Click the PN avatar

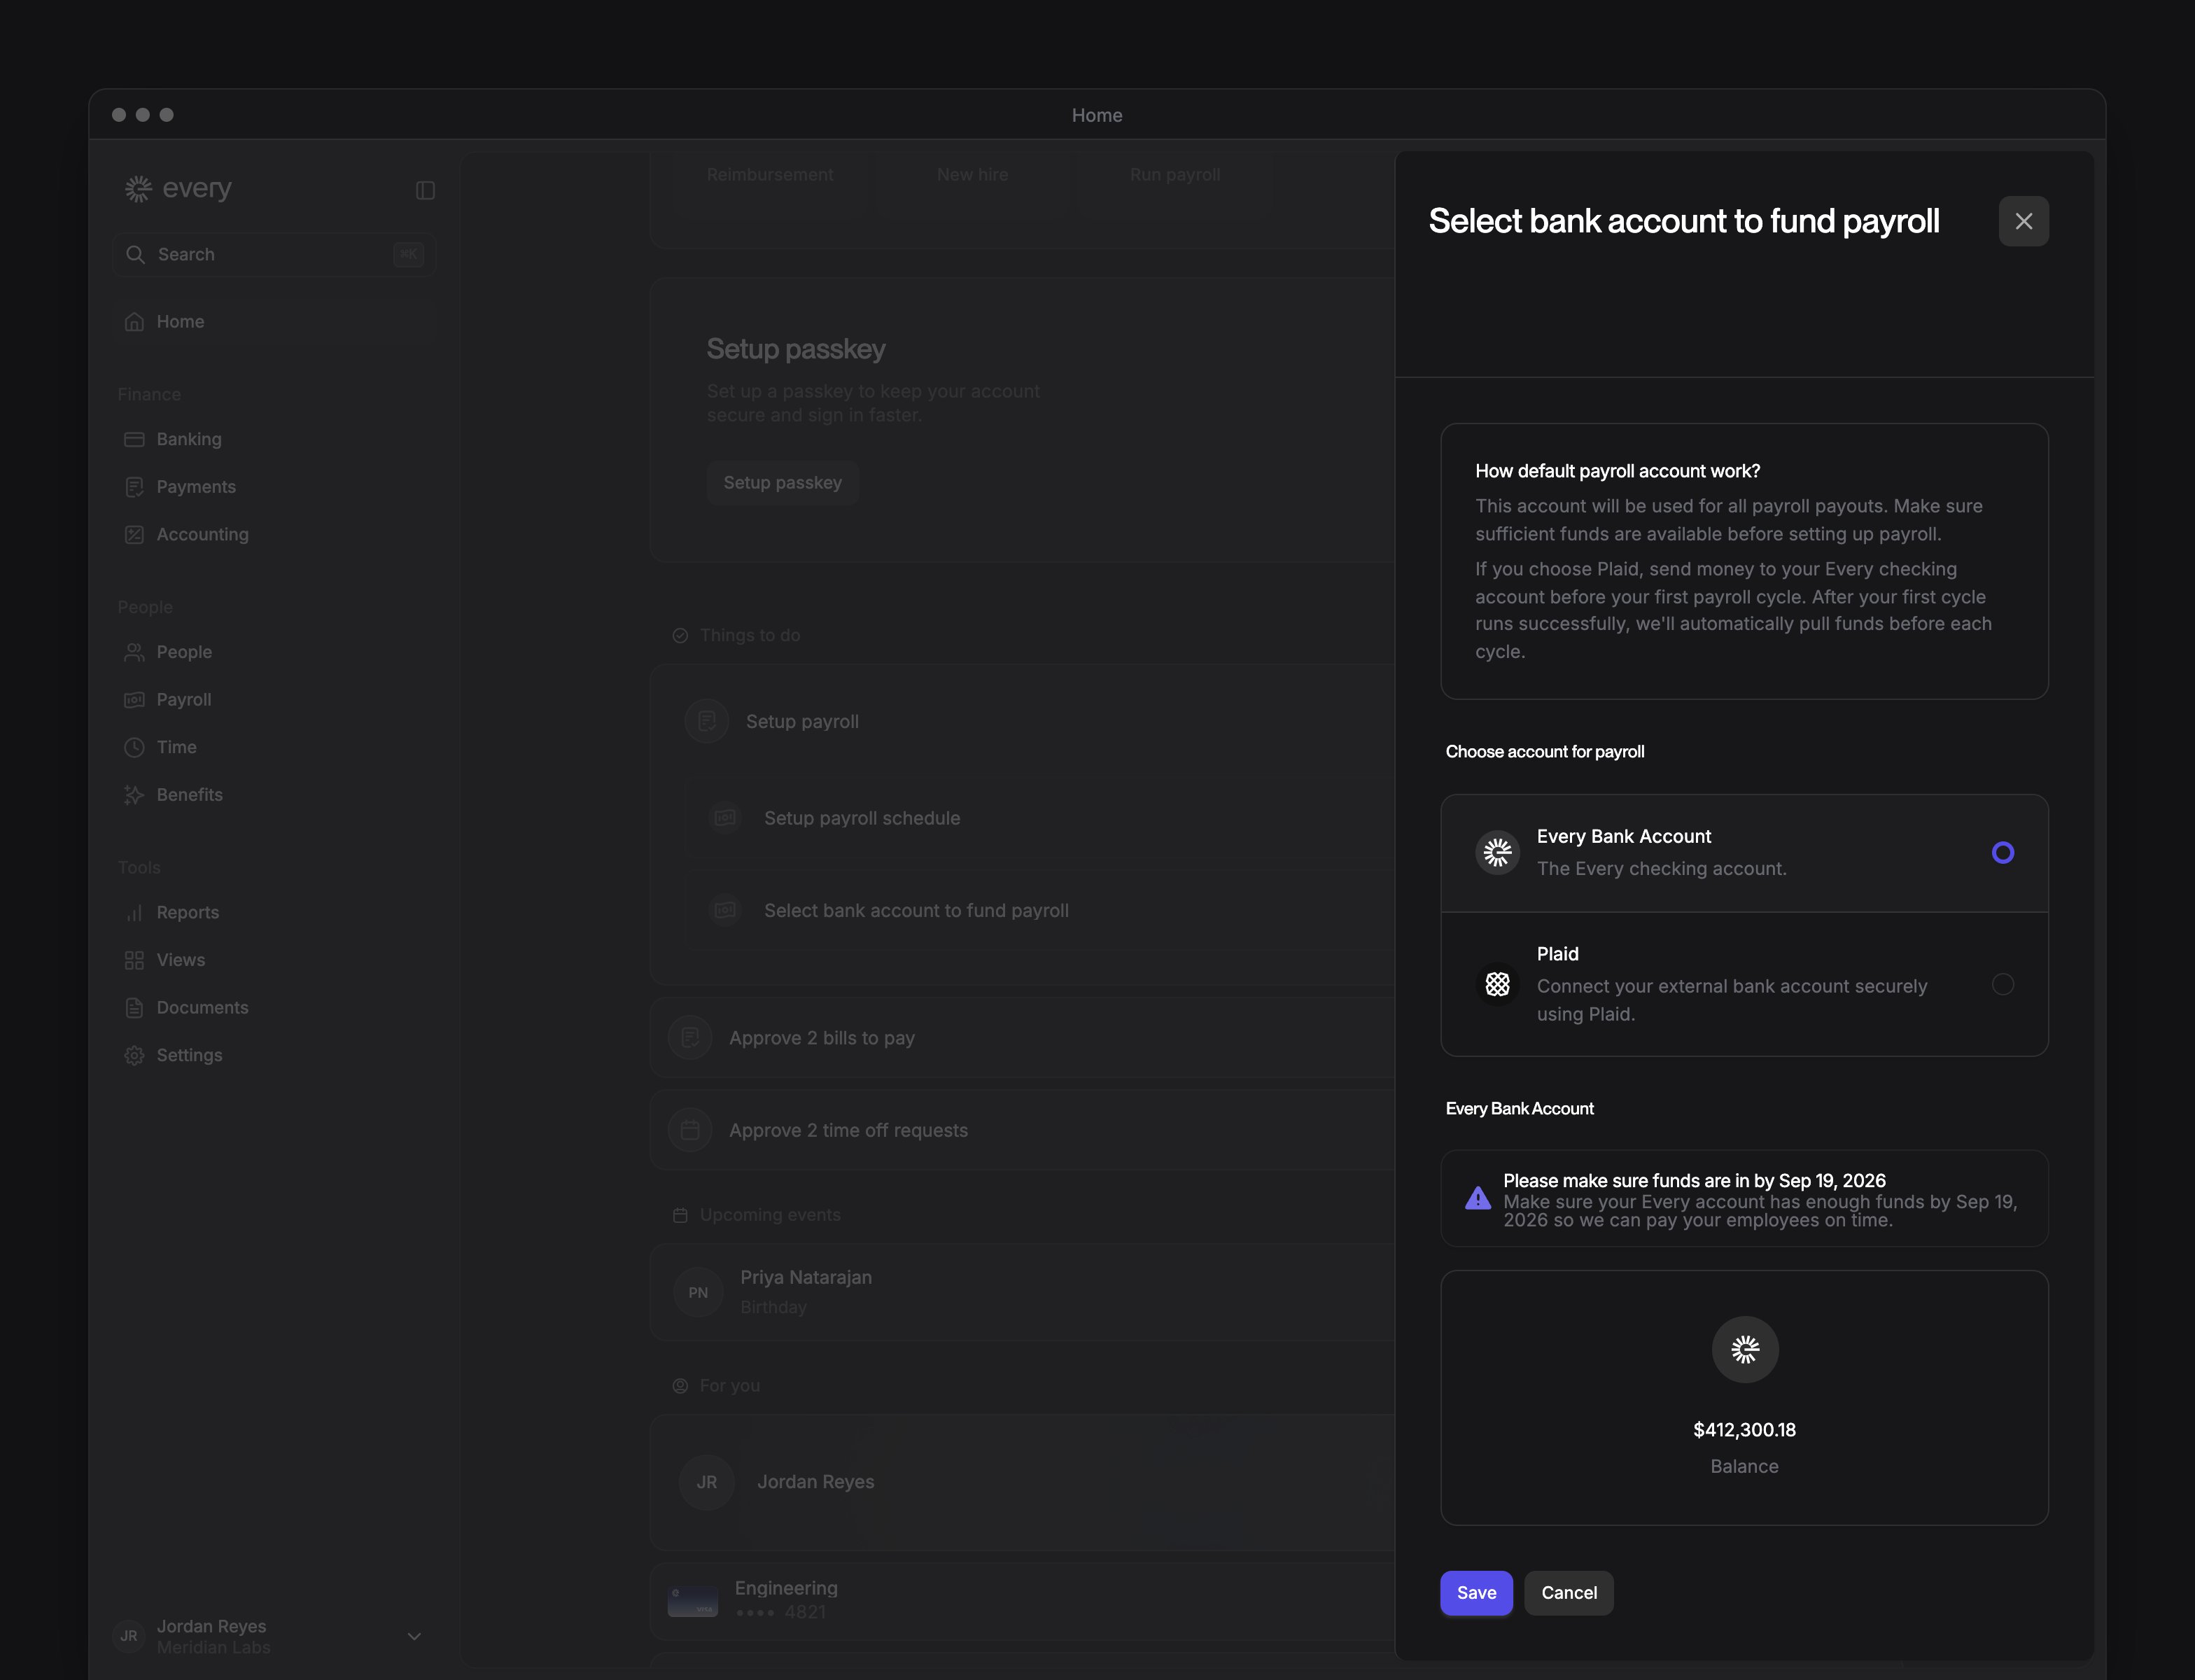tap(698, 1292)
